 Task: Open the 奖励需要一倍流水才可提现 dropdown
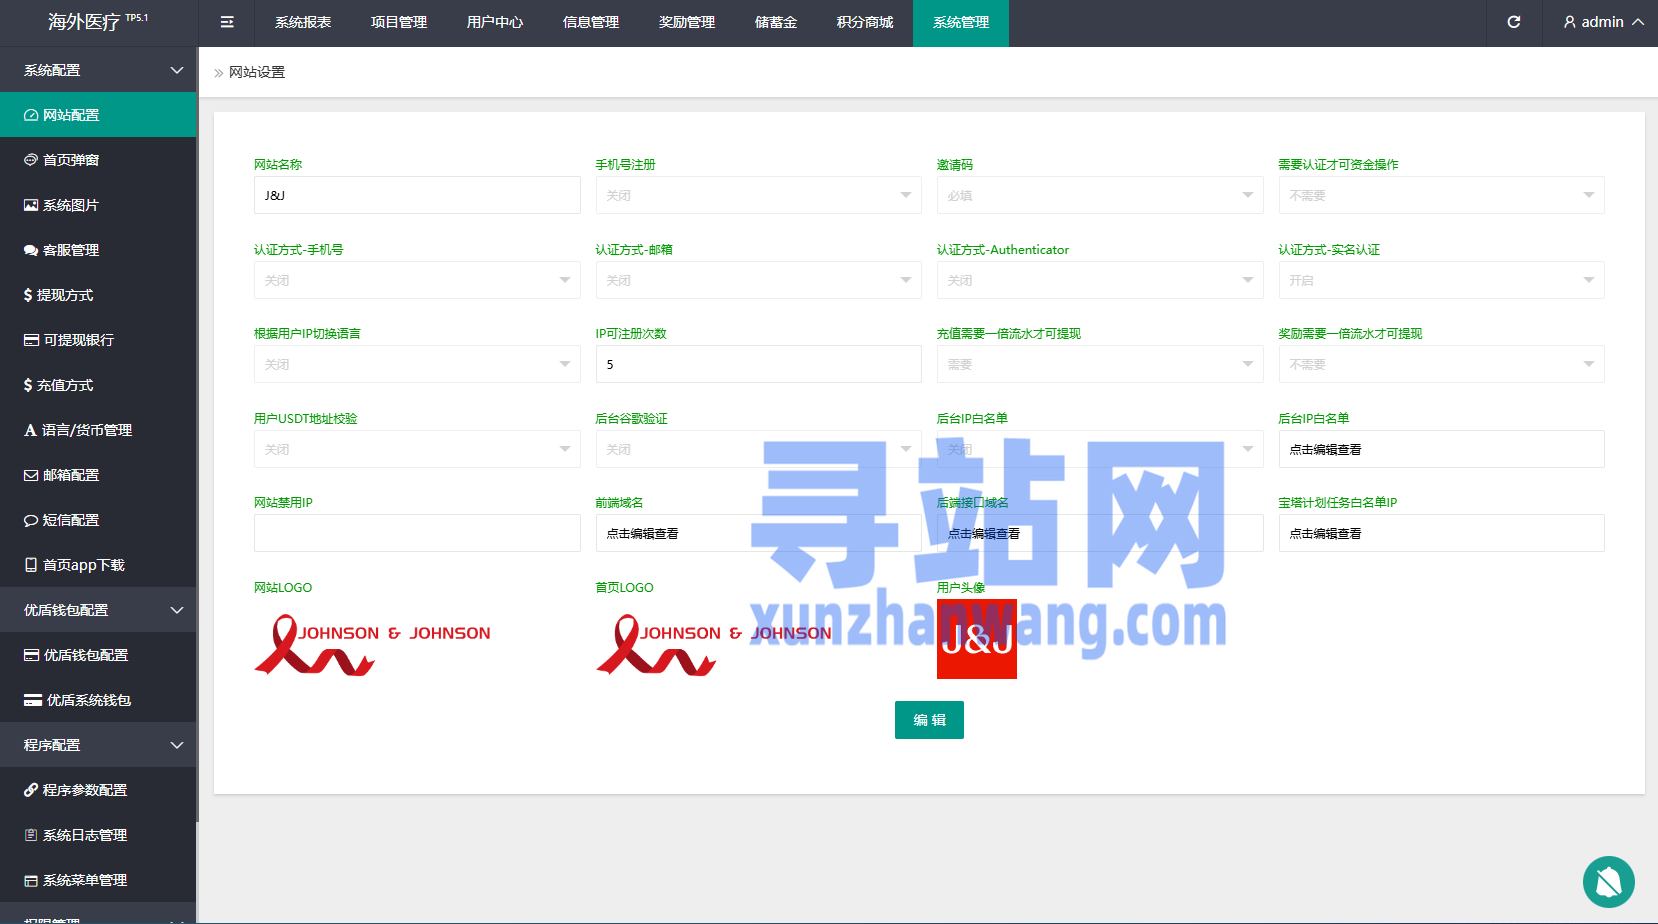click(1441, 364)
